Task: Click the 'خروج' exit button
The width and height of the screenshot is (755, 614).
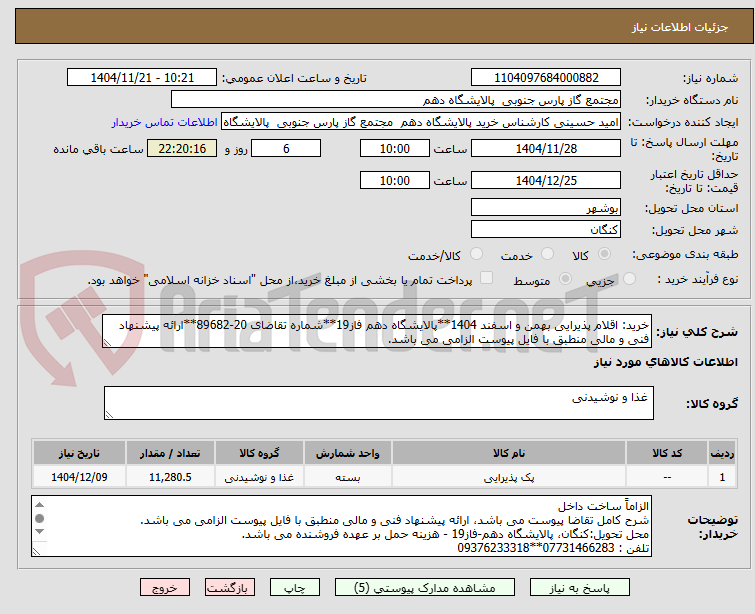Action: pyautogui.click(x=165, y=588)
